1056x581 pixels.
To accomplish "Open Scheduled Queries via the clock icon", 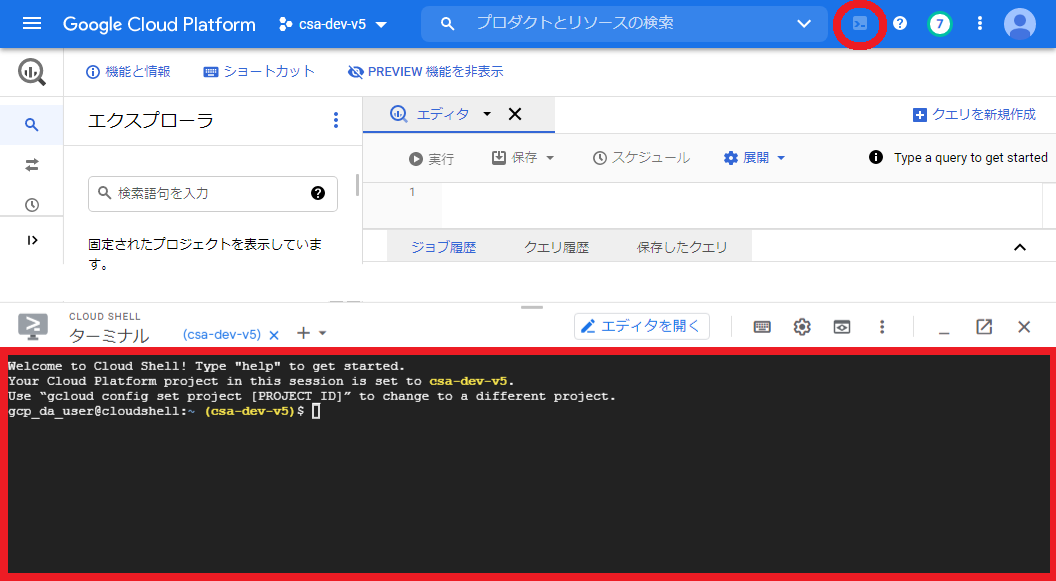I will pyautogui.click(x=33, y=204).
